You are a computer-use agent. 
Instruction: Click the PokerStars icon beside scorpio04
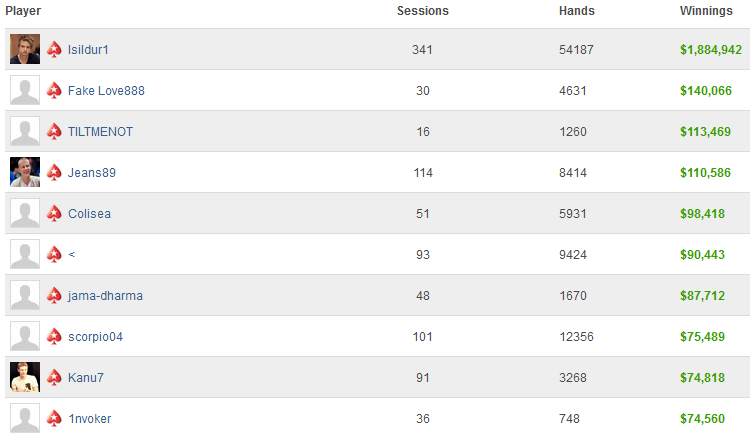(54, 337)
